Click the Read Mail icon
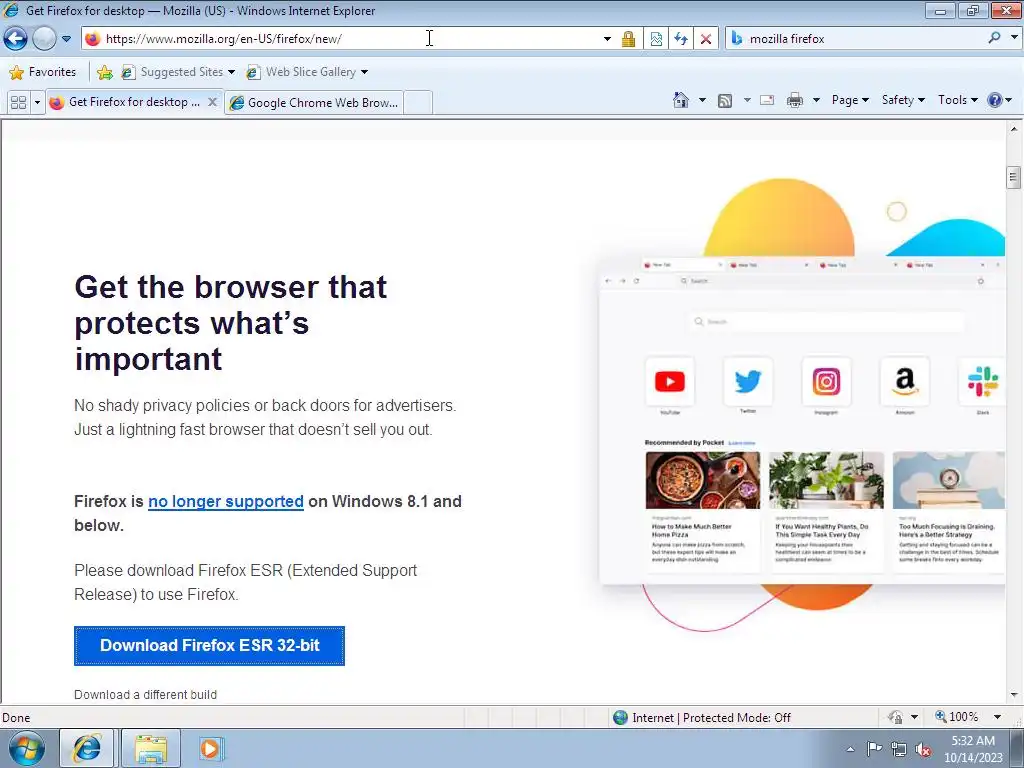 coord(767,100)
